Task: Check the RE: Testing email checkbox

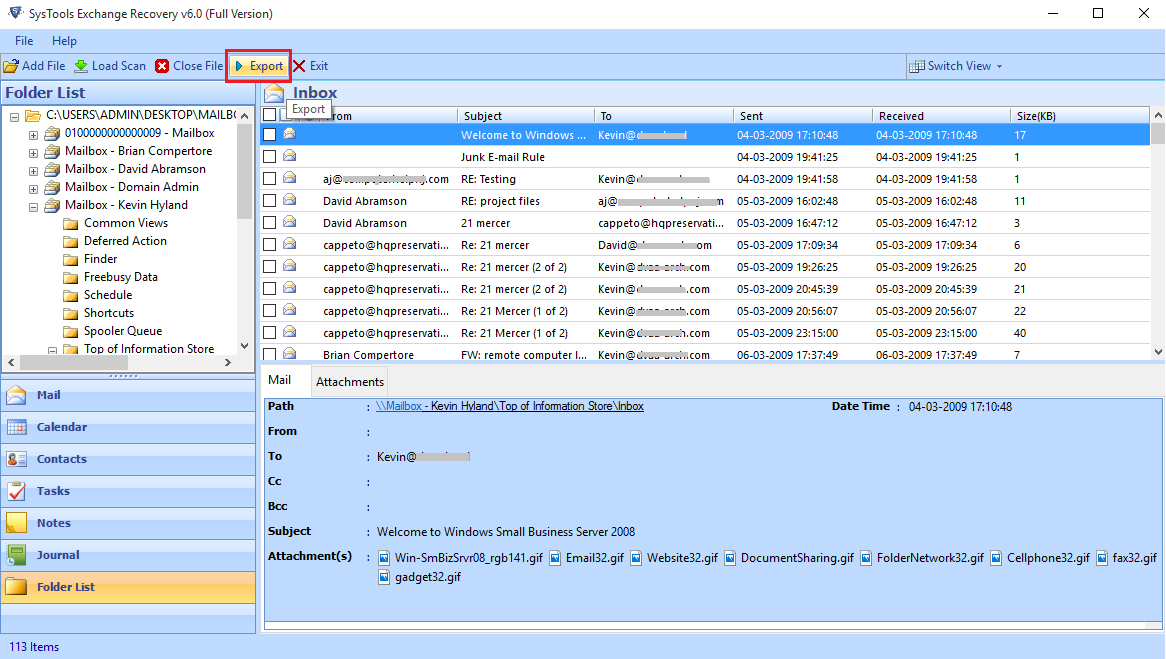Action: pos(269,179)
